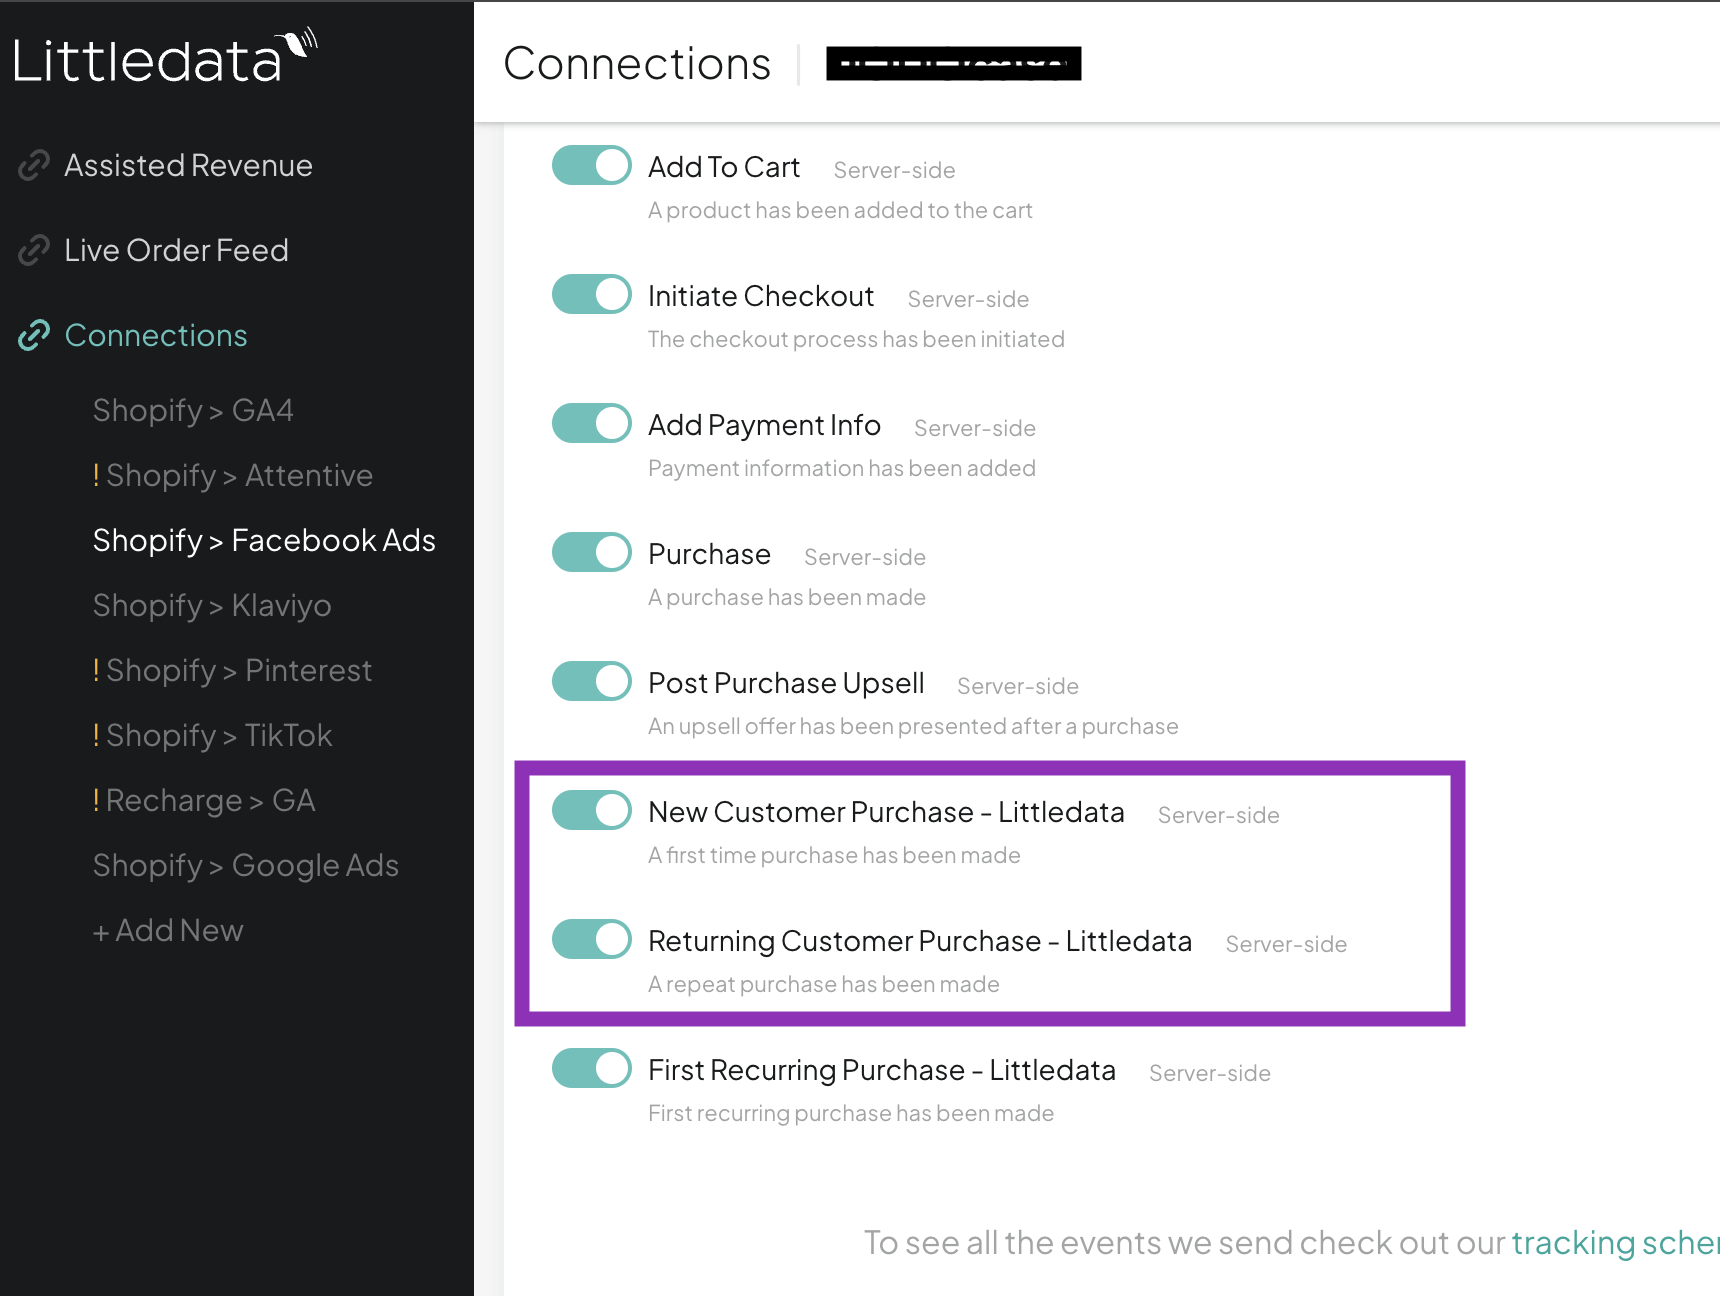Viewport: 1720px width, 1296px height.
Task: Go to Shopify > Google Ads connection
Action: [246, 866]
